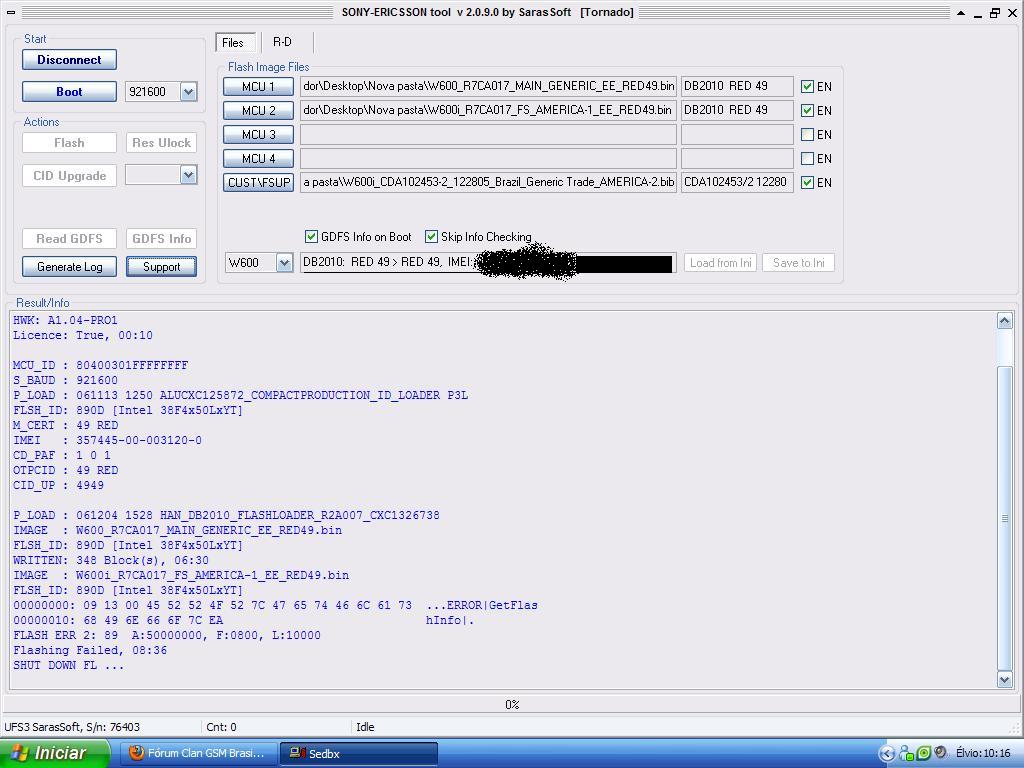Click the WRITTEN: 348 Block(s) log line
The width and height of the screenshot is (1024, 768).
coord(111,560)
